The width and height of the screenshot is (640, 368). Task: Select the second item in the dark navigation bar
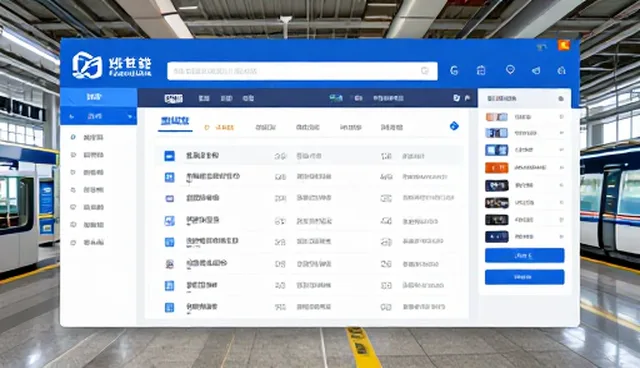pos(204,98)
